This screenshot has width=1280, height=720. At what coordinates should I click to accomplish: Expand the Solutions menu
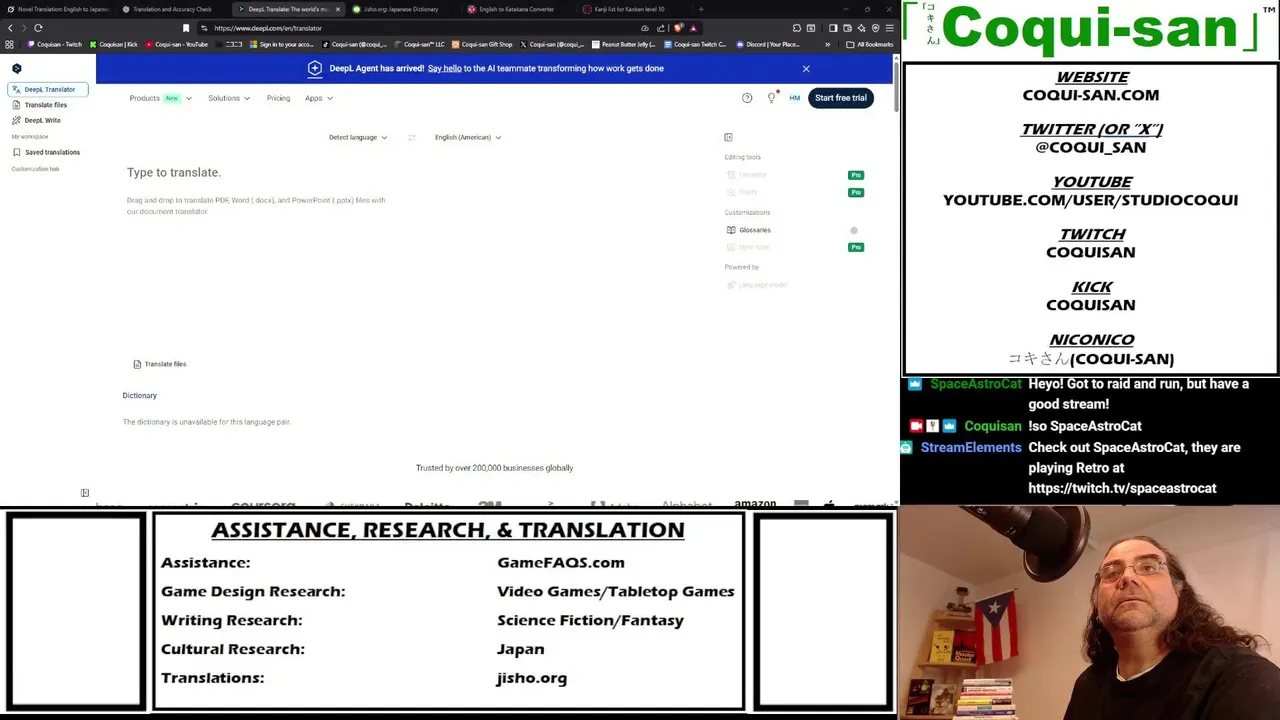(x=229, y=98)
